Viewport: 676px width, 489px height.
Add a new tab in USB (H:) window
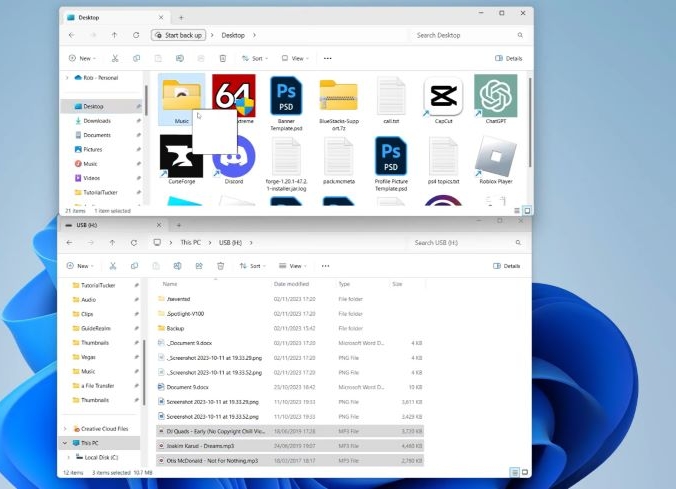point(179,225)
